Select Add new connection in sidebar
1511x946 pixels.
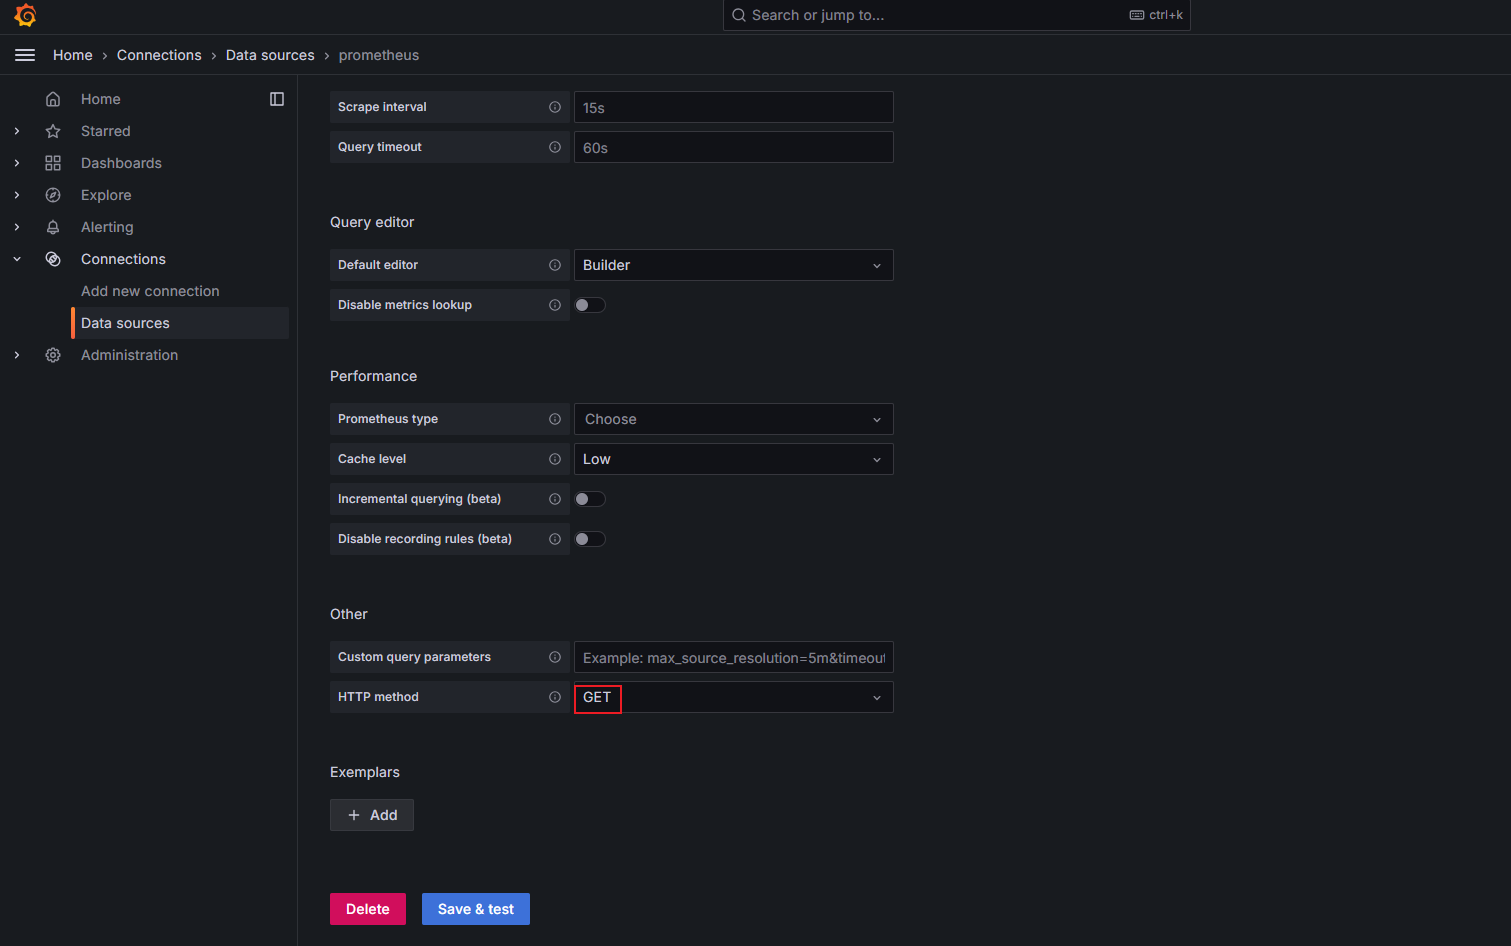point(150,291)
